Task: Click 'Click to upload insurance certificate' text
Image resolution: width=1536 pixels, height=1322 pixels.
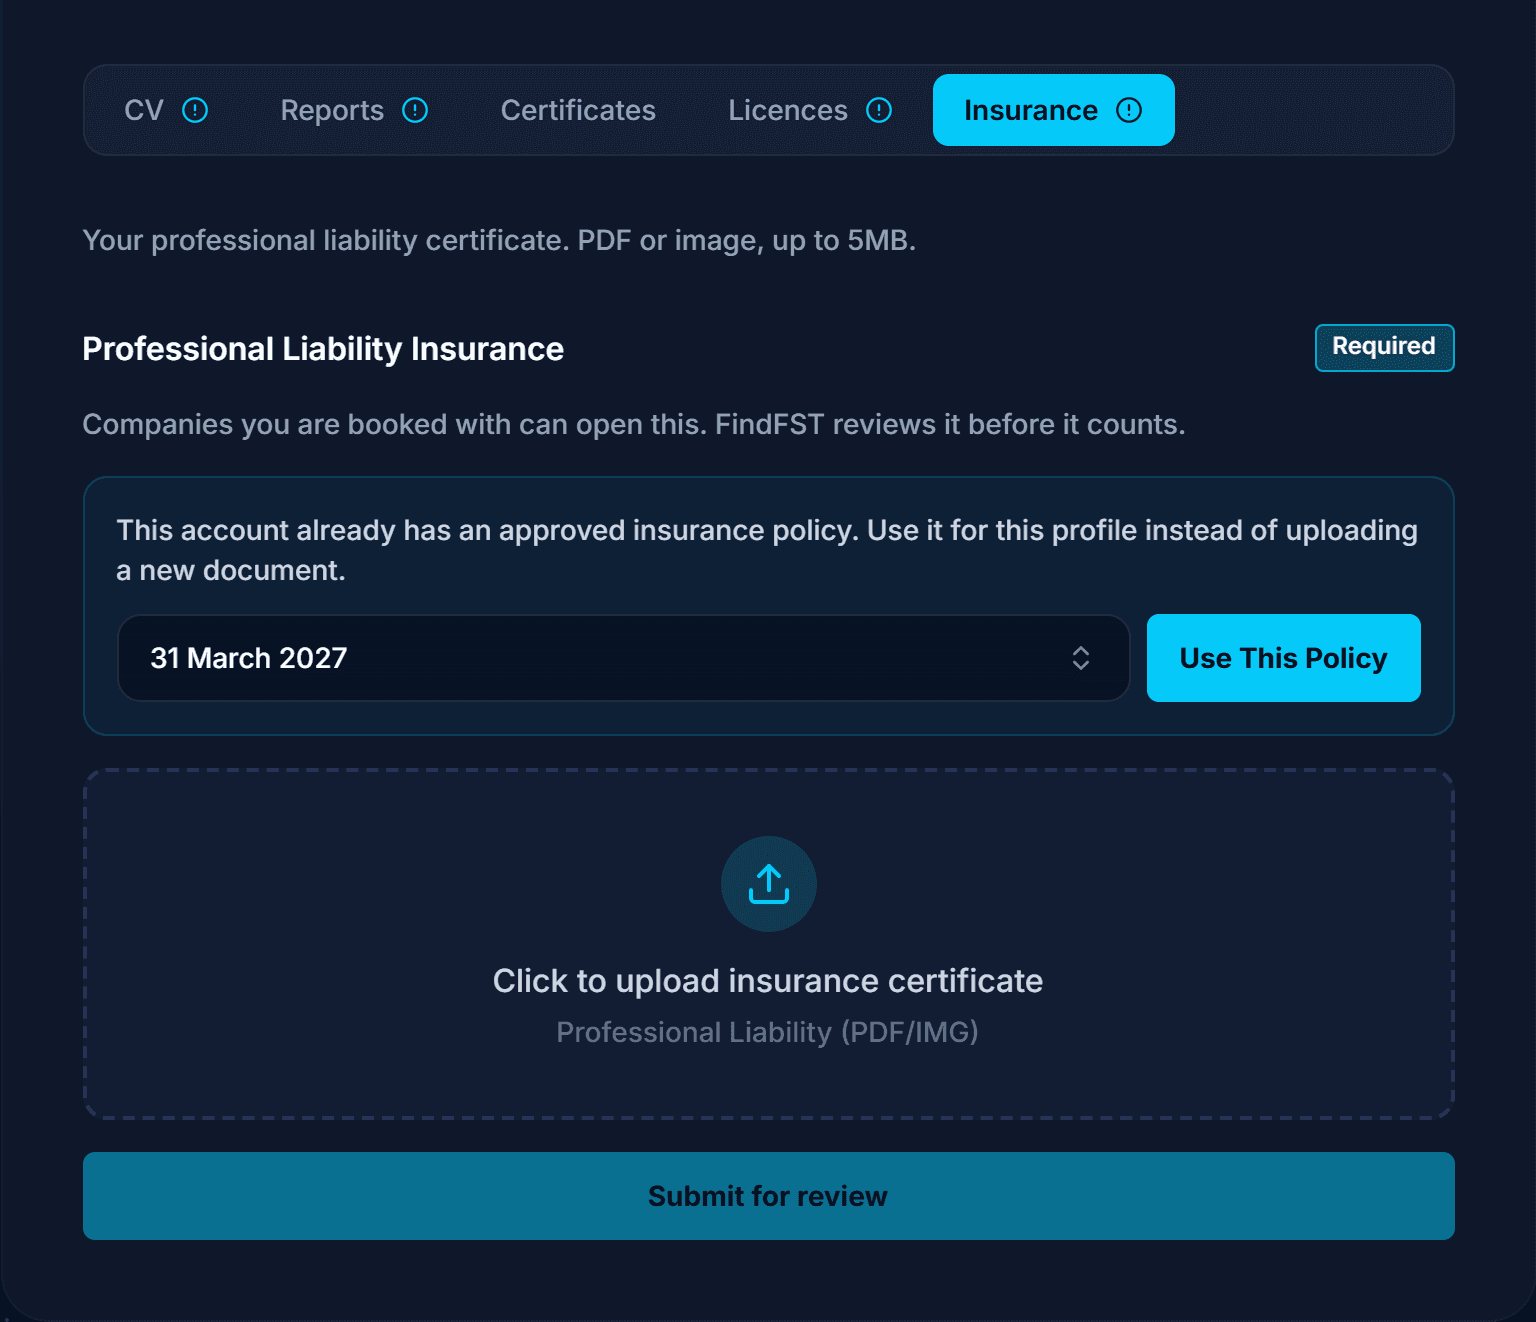Action: point(768,981)
